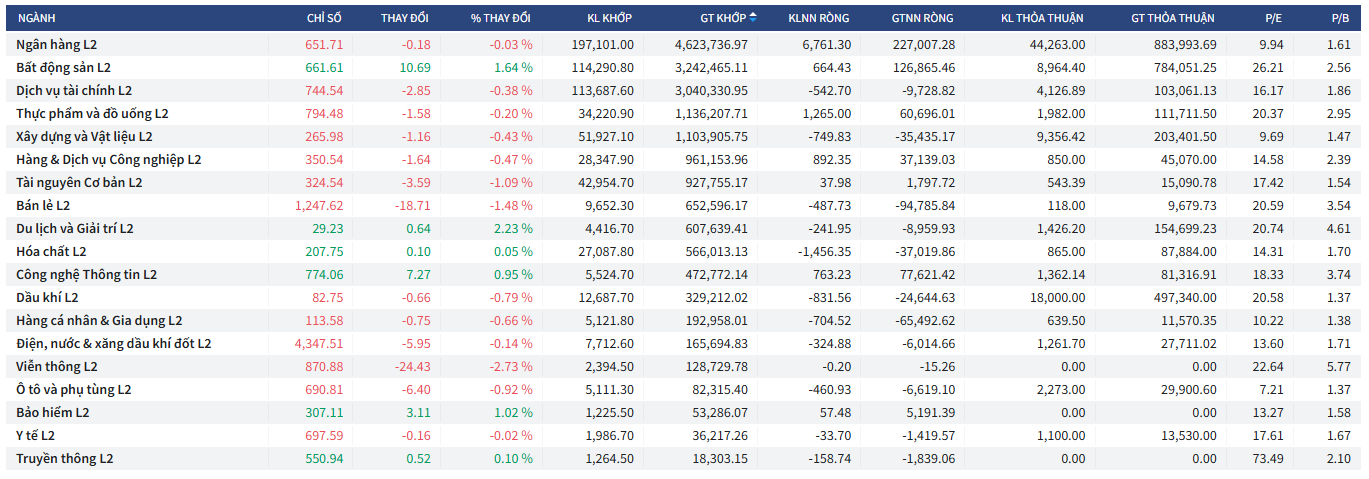Click the P/B column header
Screen dimensions: 1369x479
[x=1340, y=18]
